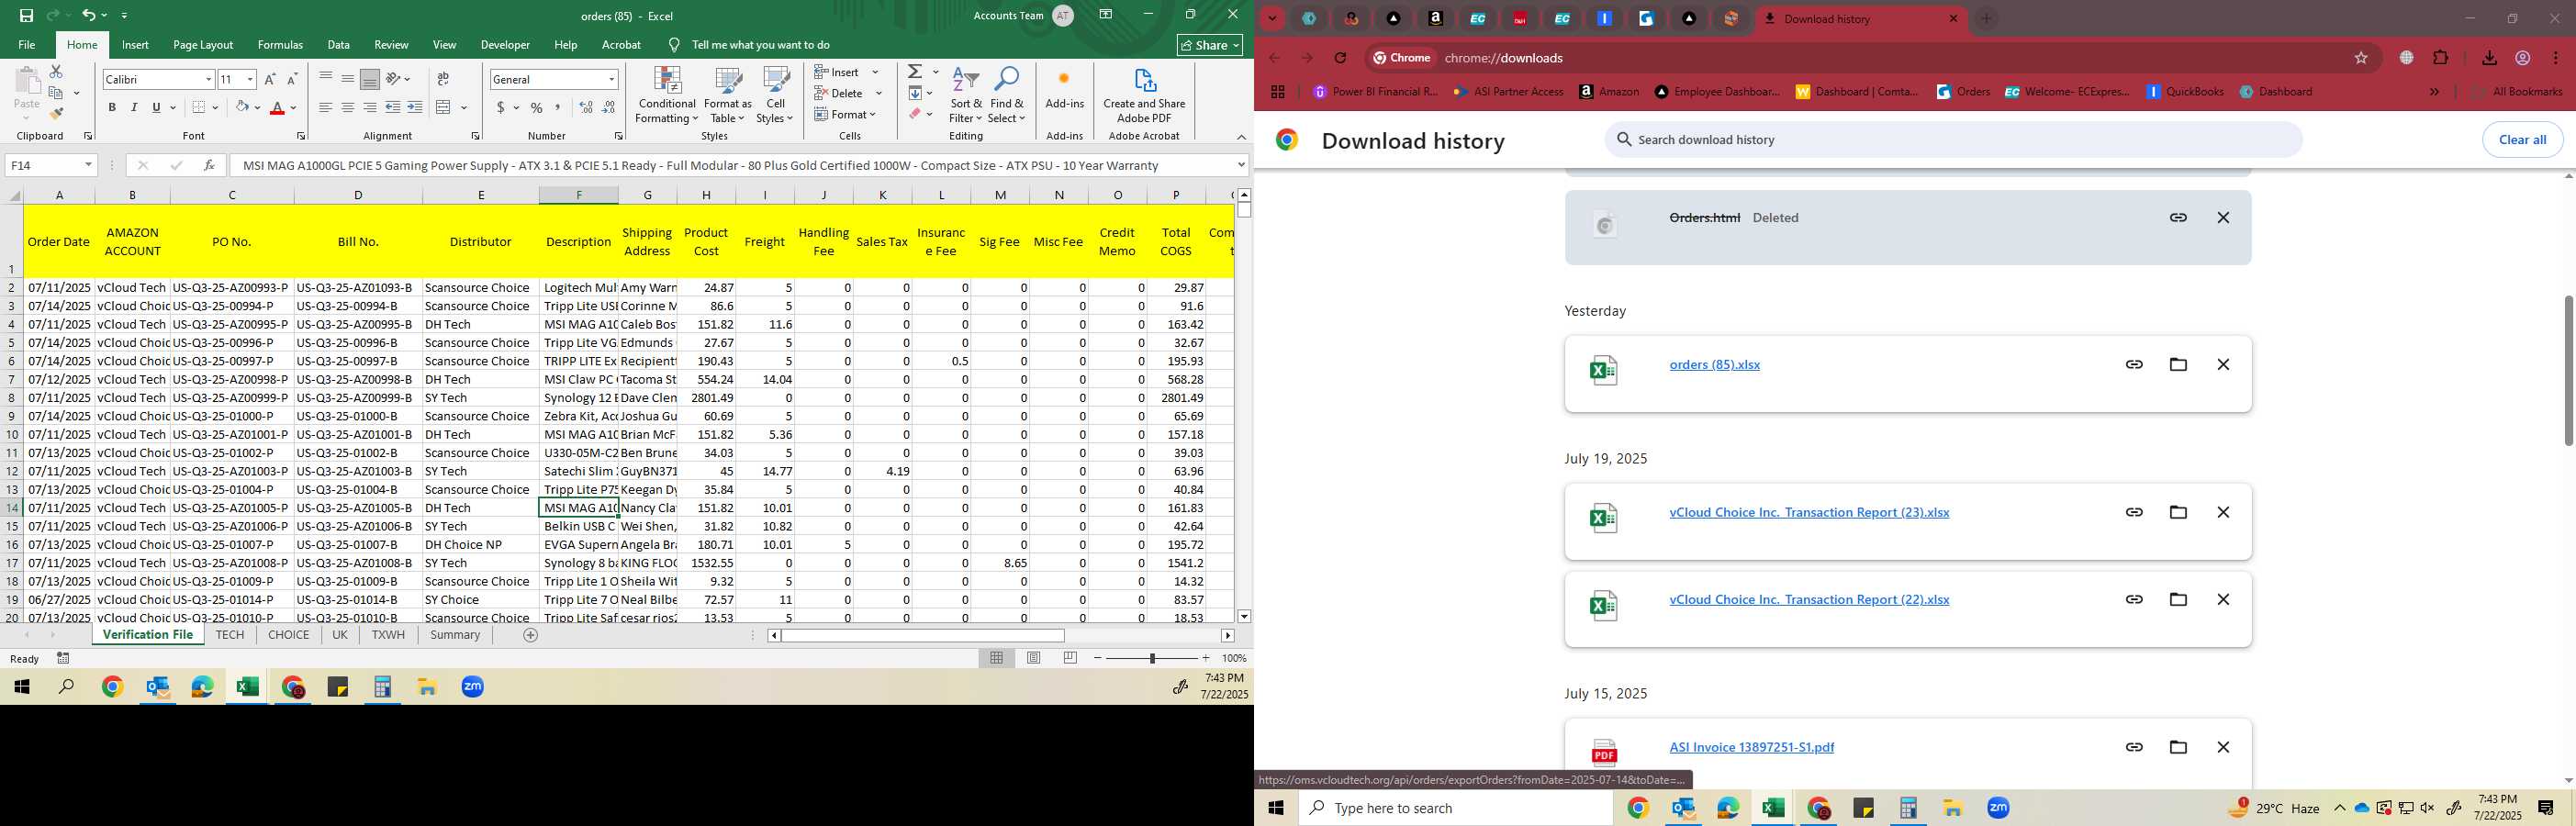The width and height of the screenshot is (2576, 826).
Task: Click the Add-ins button
Action: [x=1064, y=90]
